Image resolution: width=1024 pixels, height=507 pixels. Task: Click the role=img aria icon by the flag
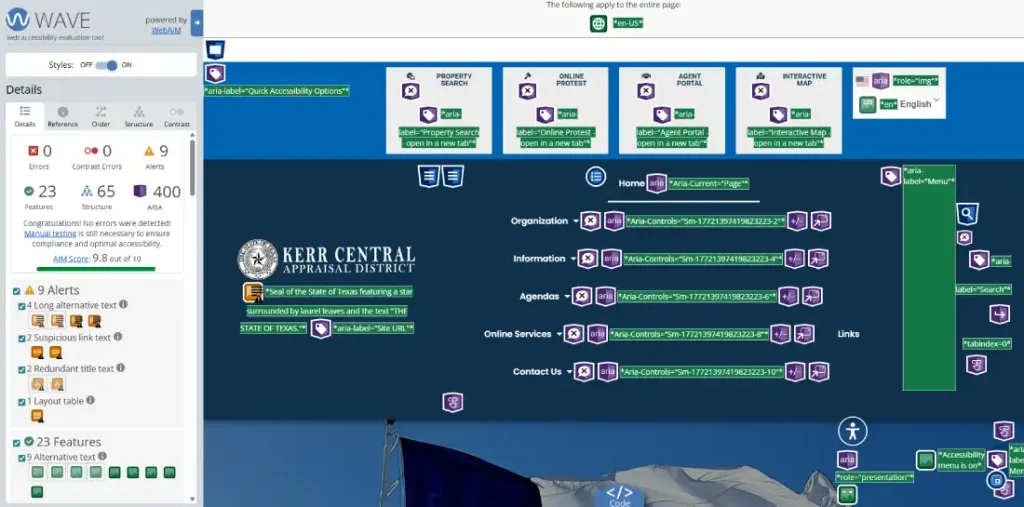click(881, 81)
